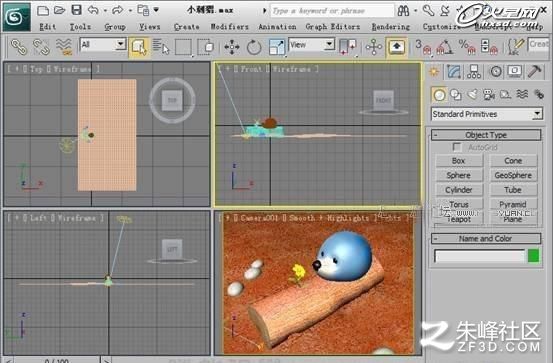Open the Modifiers menu

pos(229,27)
